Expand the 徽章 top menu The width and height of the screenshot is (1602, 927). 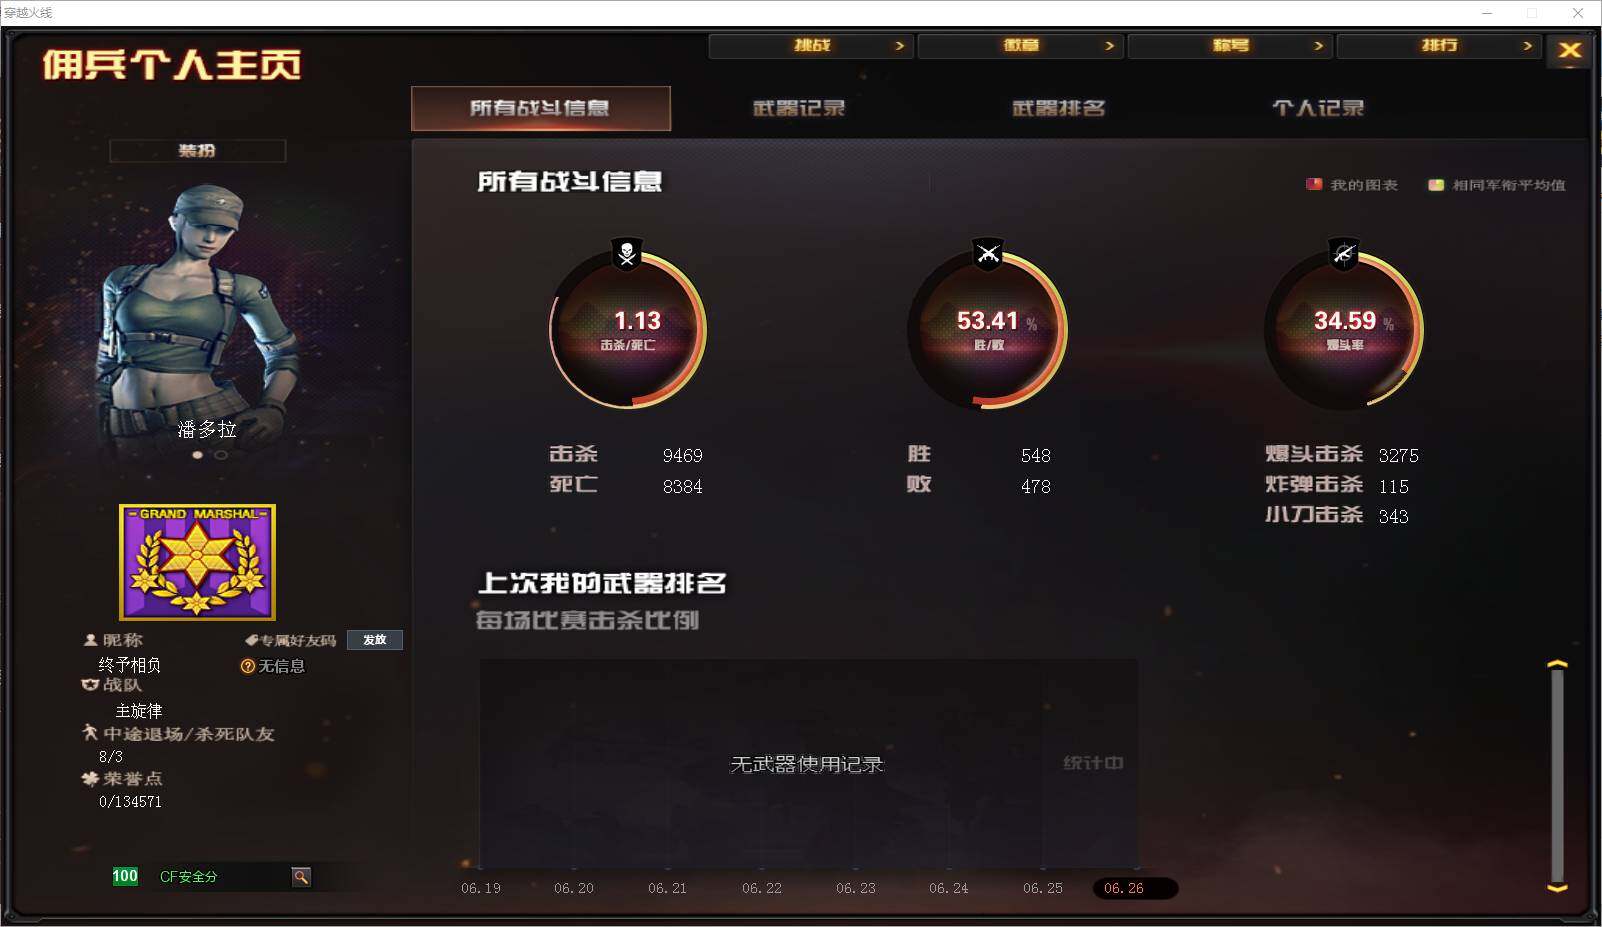[1020, 46]
